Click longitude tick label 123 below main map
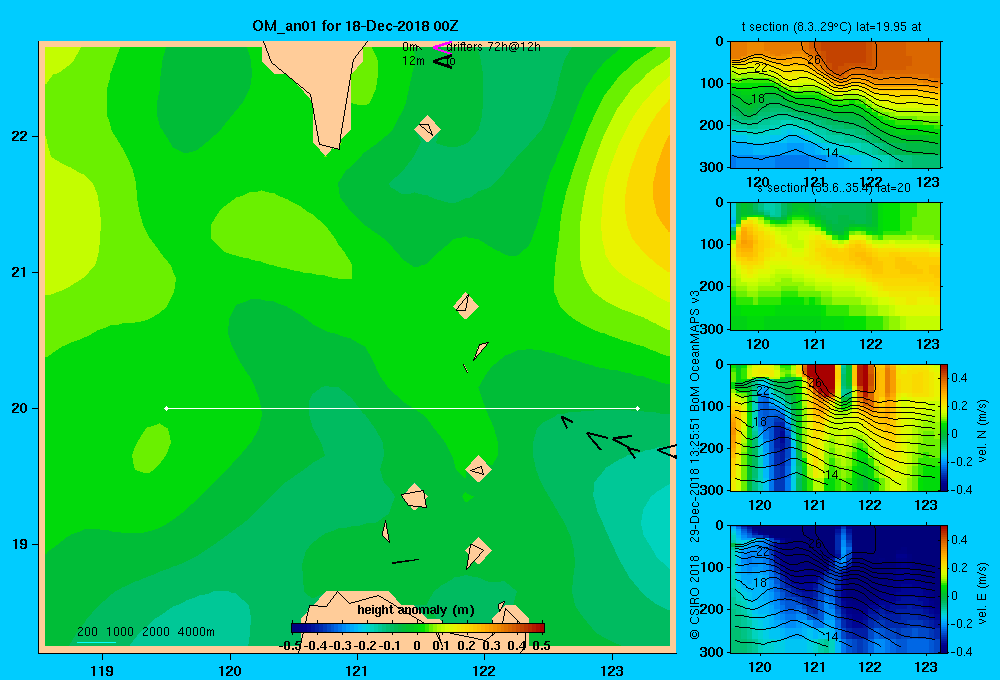The height and width of the screenshot is (680, 1000). pos(612,670)
